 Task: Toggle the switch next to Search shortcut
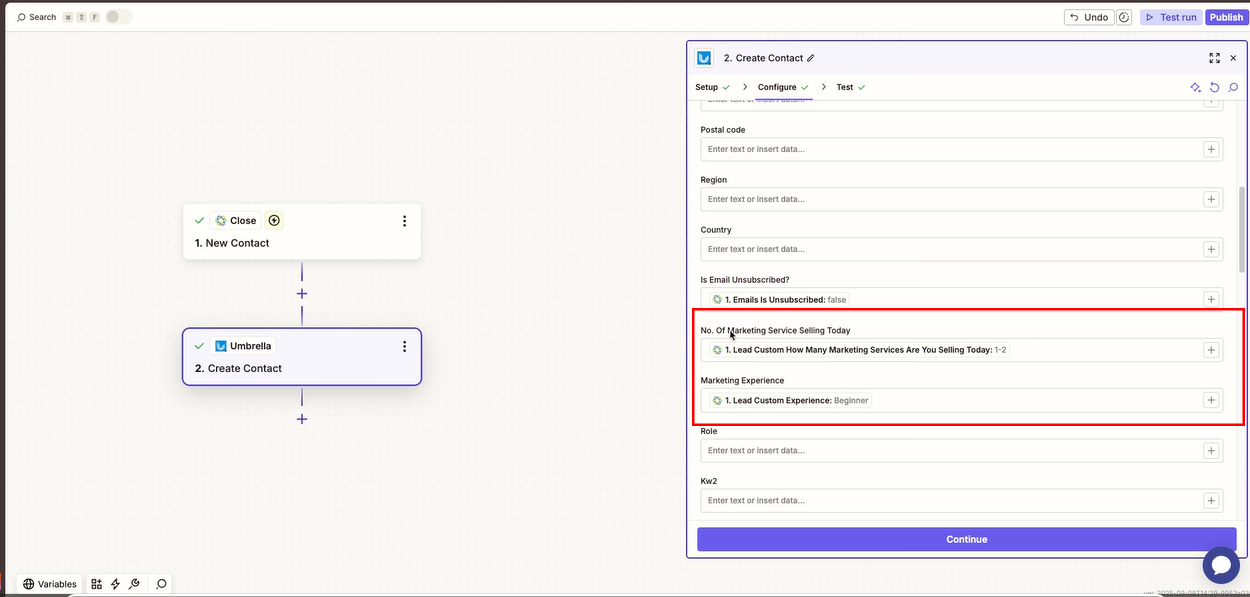pyautogui.click(x=118, y=17)
